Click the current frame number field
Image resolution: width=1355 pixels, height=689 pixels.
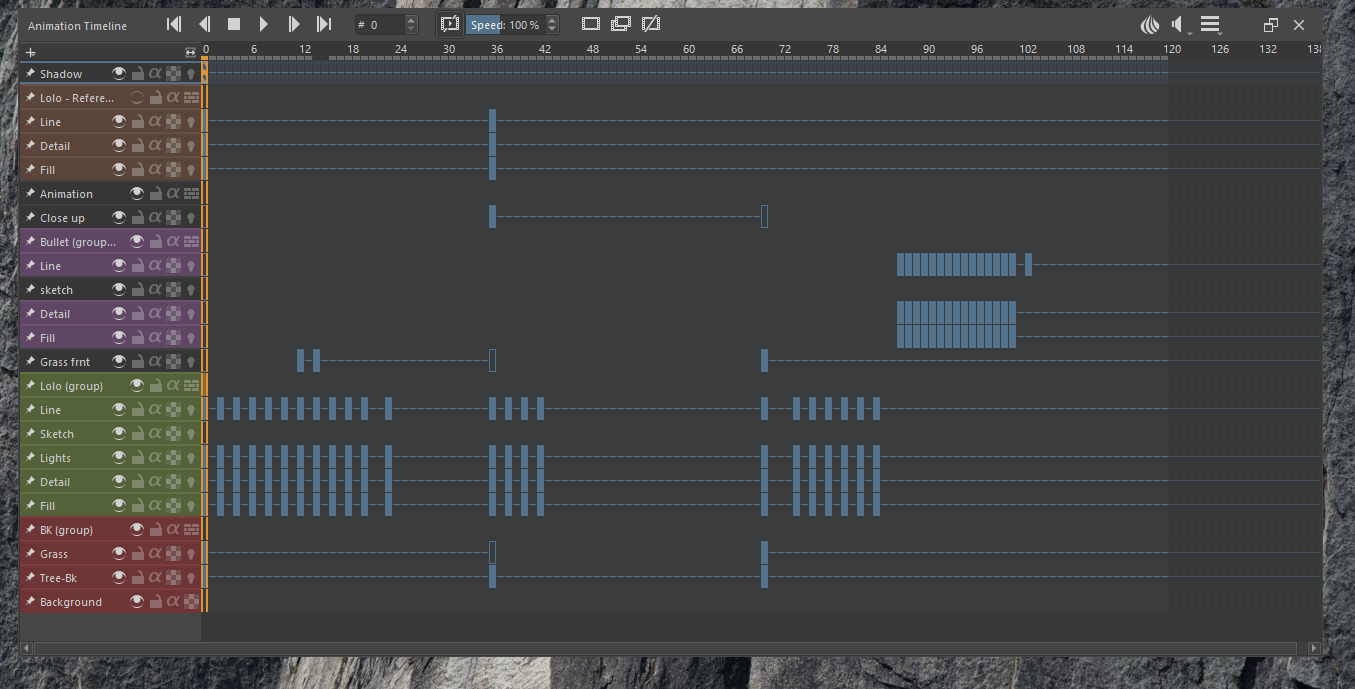pos(380,24)
